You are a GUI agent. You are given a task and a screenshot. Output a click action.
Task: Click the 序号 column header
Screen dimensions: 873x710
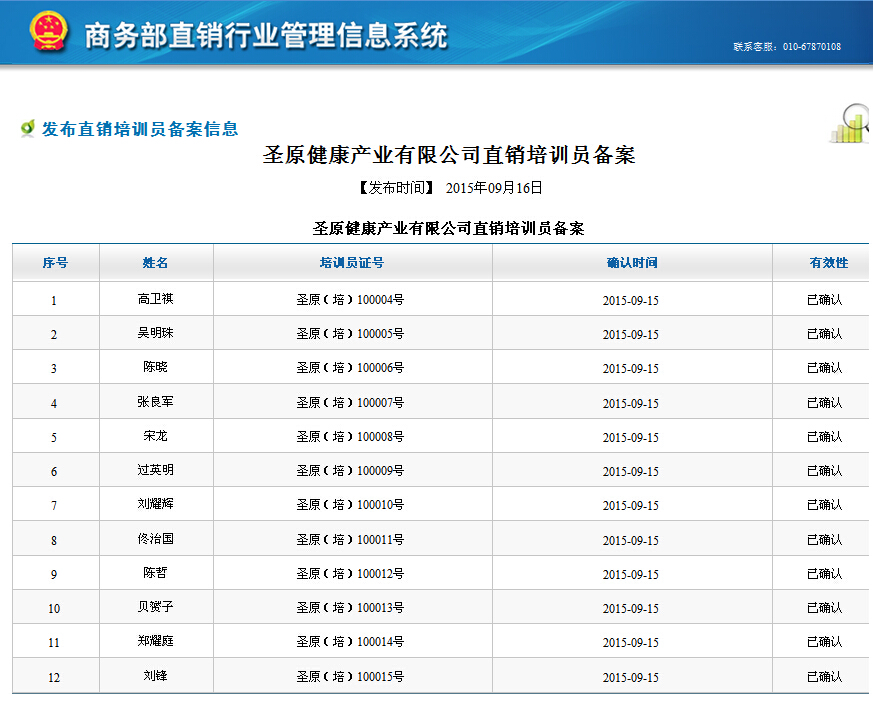[55, 263]
